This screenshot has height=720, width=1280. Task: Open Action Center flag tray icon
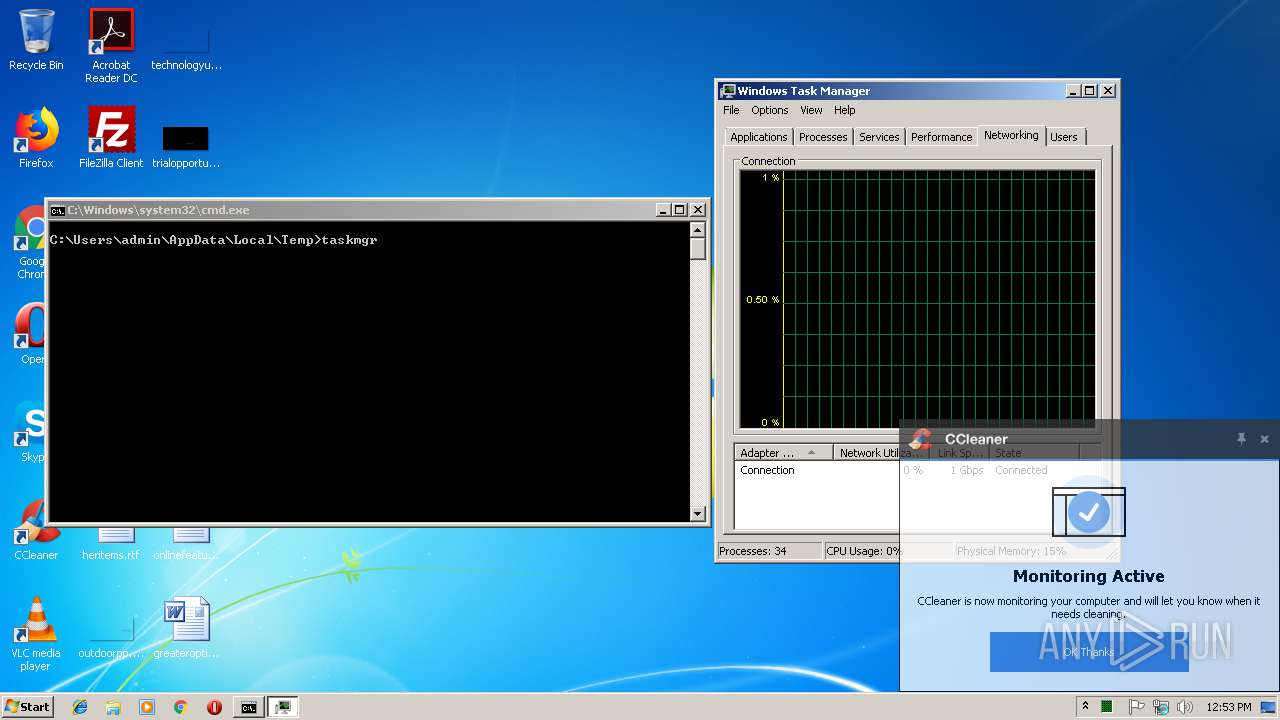tap(1136, 707)
